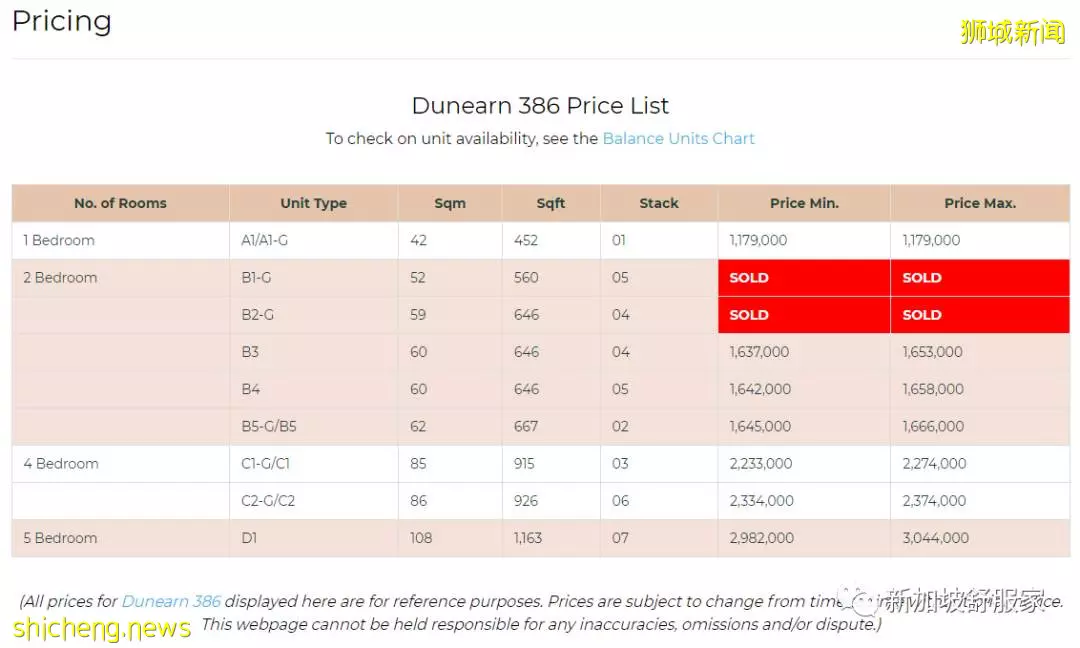This screenshot has width=1080, height=648.
Task: Click stack 03 in the C1-G/C1 row
Action: [620, 463]
